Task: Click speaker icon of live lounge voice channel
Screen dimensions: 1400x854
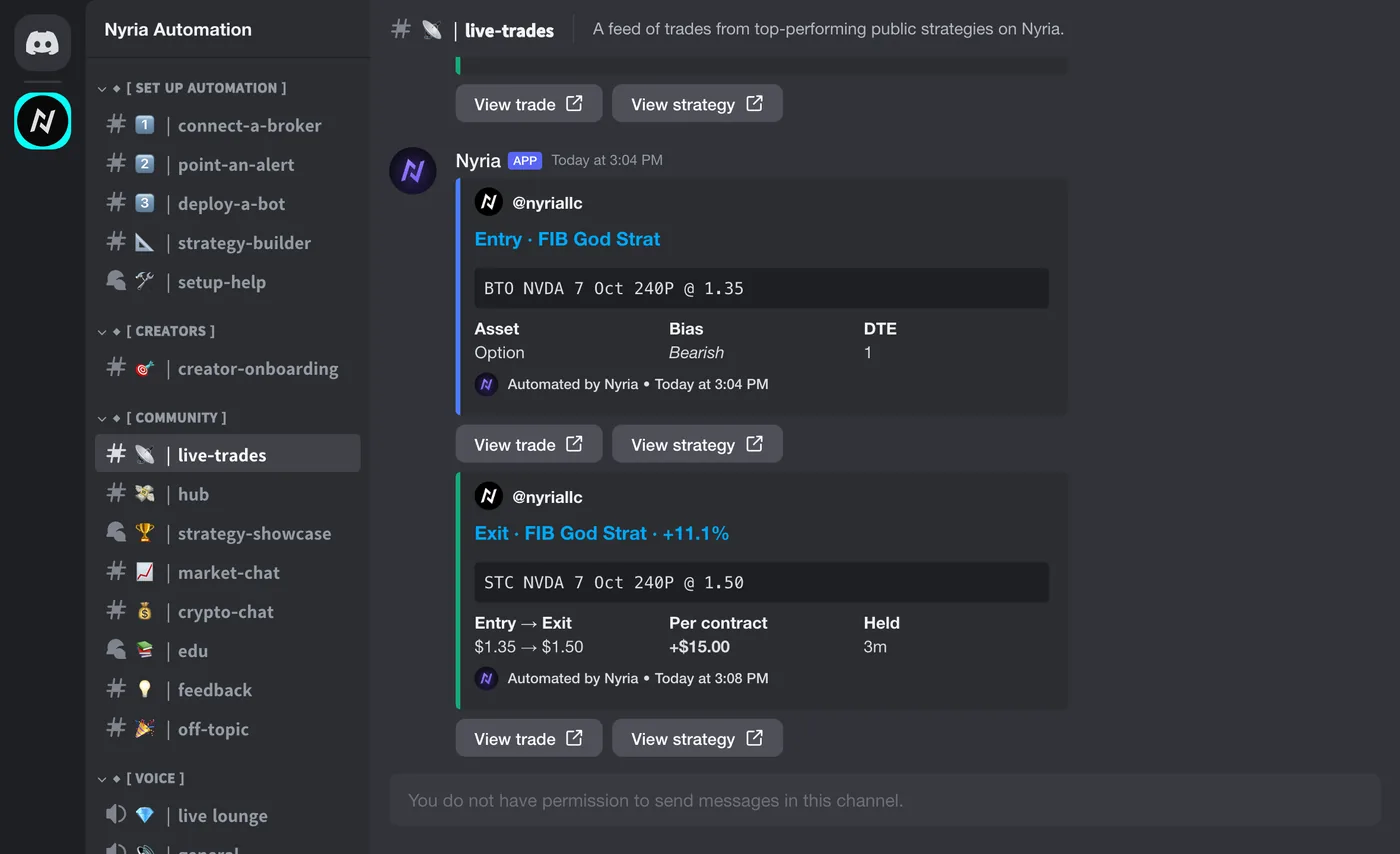Action: click(116, 815)
